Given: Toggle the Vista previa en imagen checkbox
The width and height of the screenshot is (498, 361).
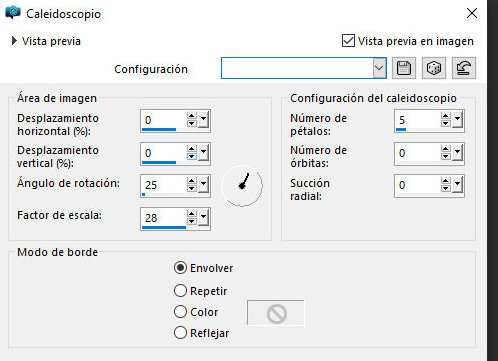Looking at the screenshot, I should (348, 41).
